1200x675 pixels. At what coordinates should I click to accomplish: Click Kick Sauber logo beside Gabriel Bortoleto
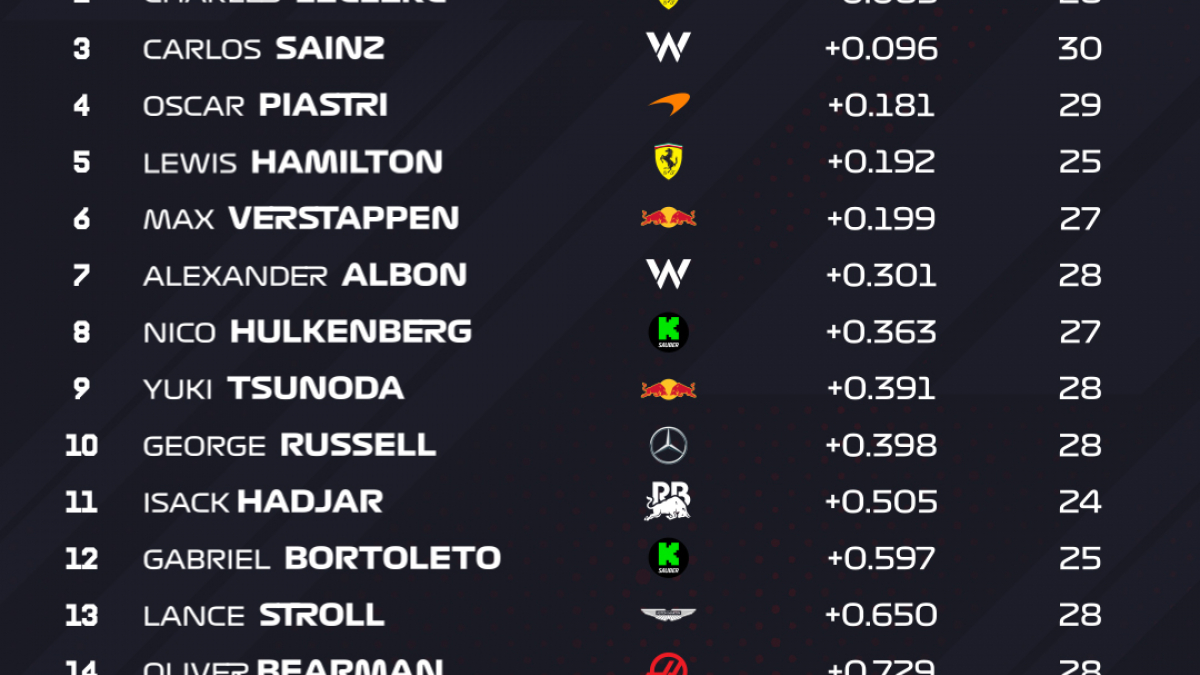click(x=668, y=558)
